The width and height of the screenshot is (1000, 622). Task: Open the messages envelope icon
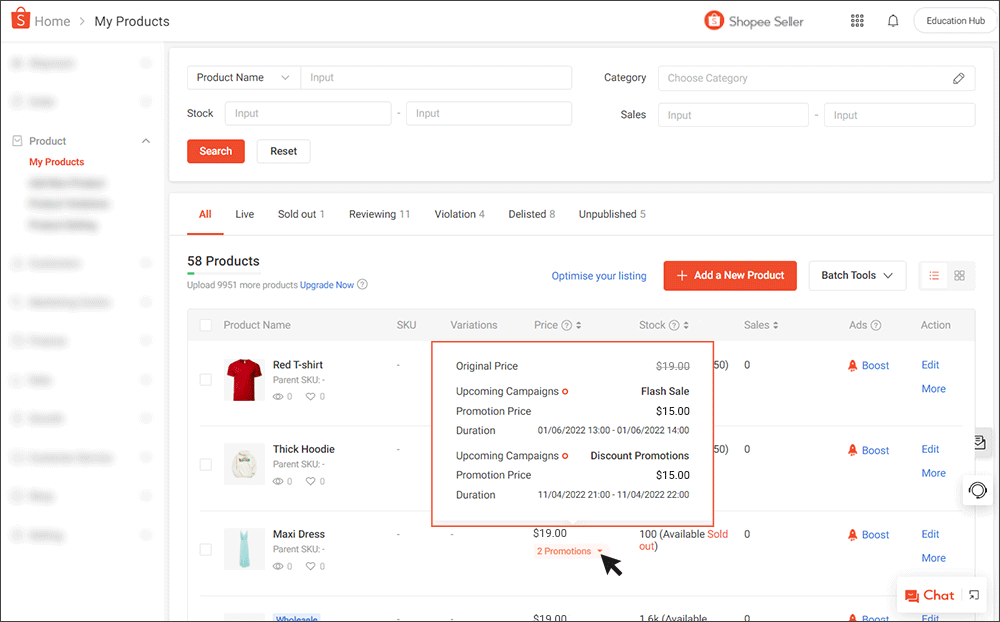pos(978,443)
